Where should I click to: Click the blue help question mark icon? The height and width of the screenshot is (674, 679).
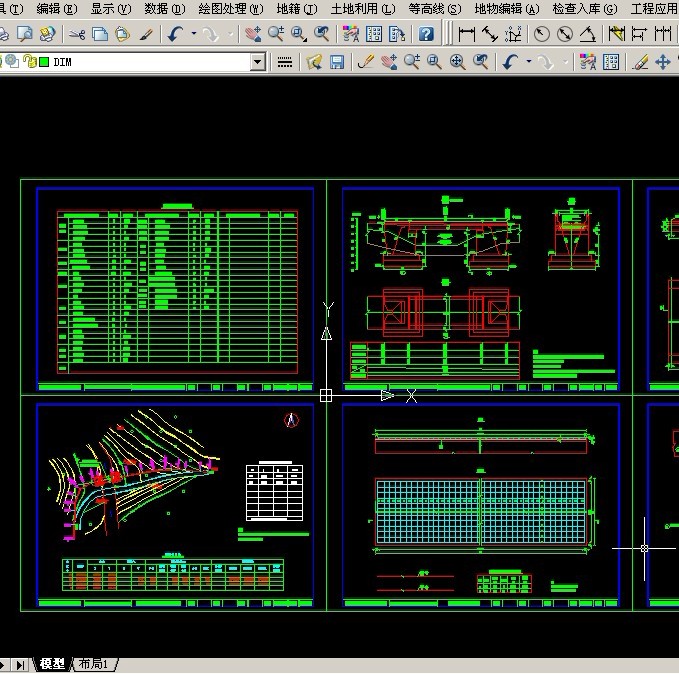(426, 34)
